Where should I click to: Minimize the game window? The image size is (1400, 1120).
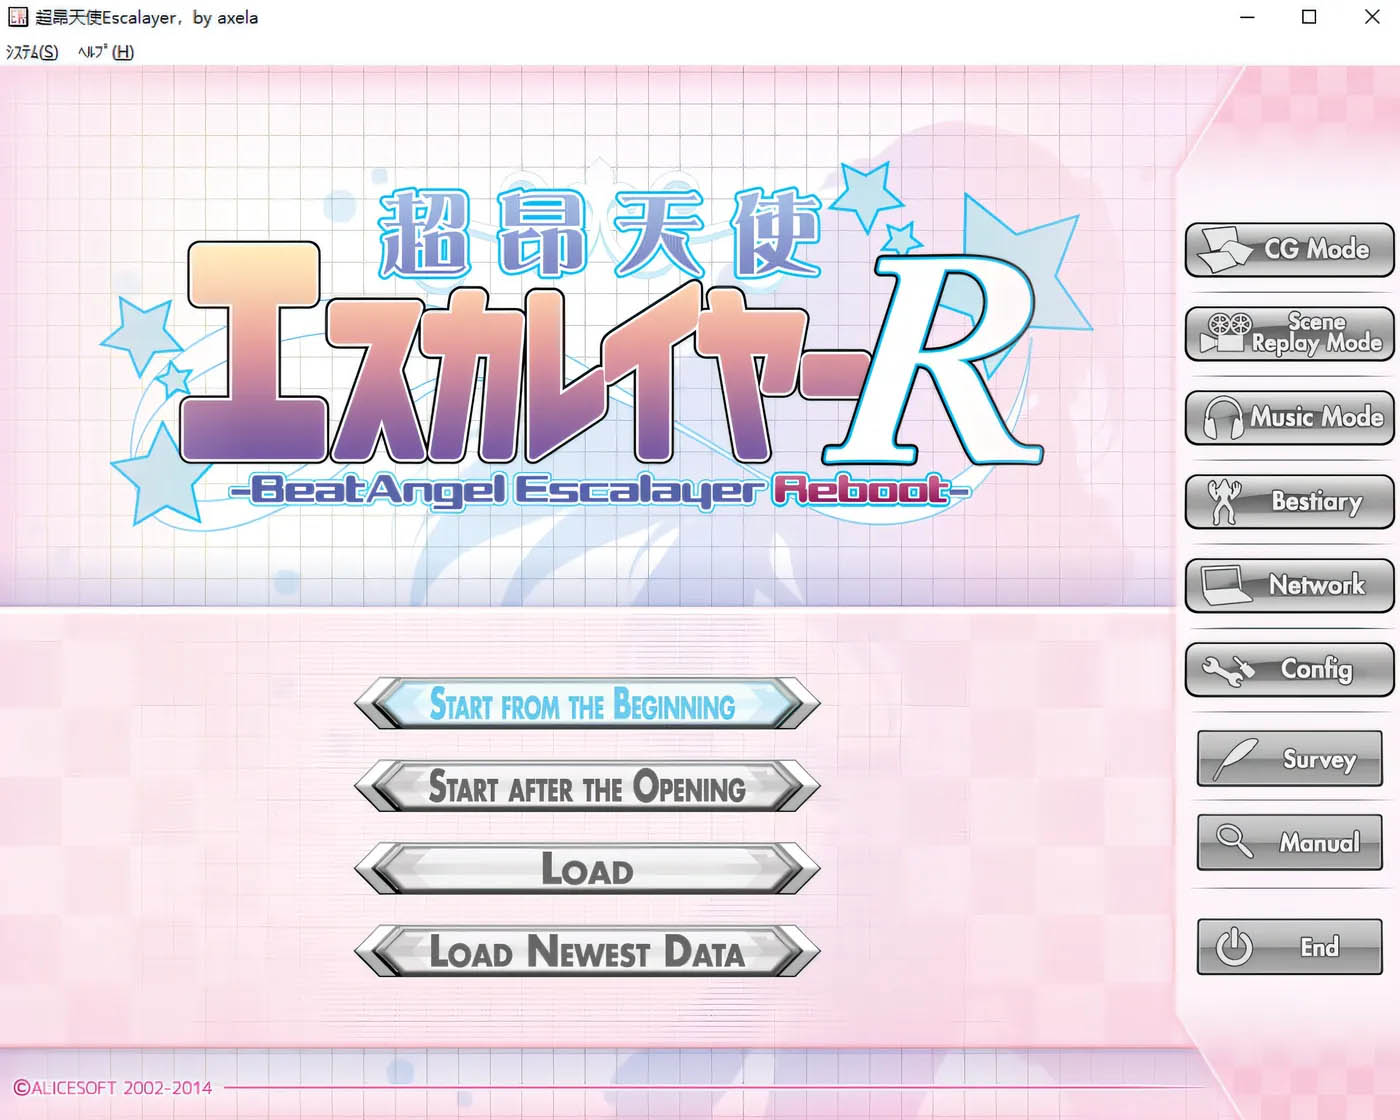click(1247, 17)
